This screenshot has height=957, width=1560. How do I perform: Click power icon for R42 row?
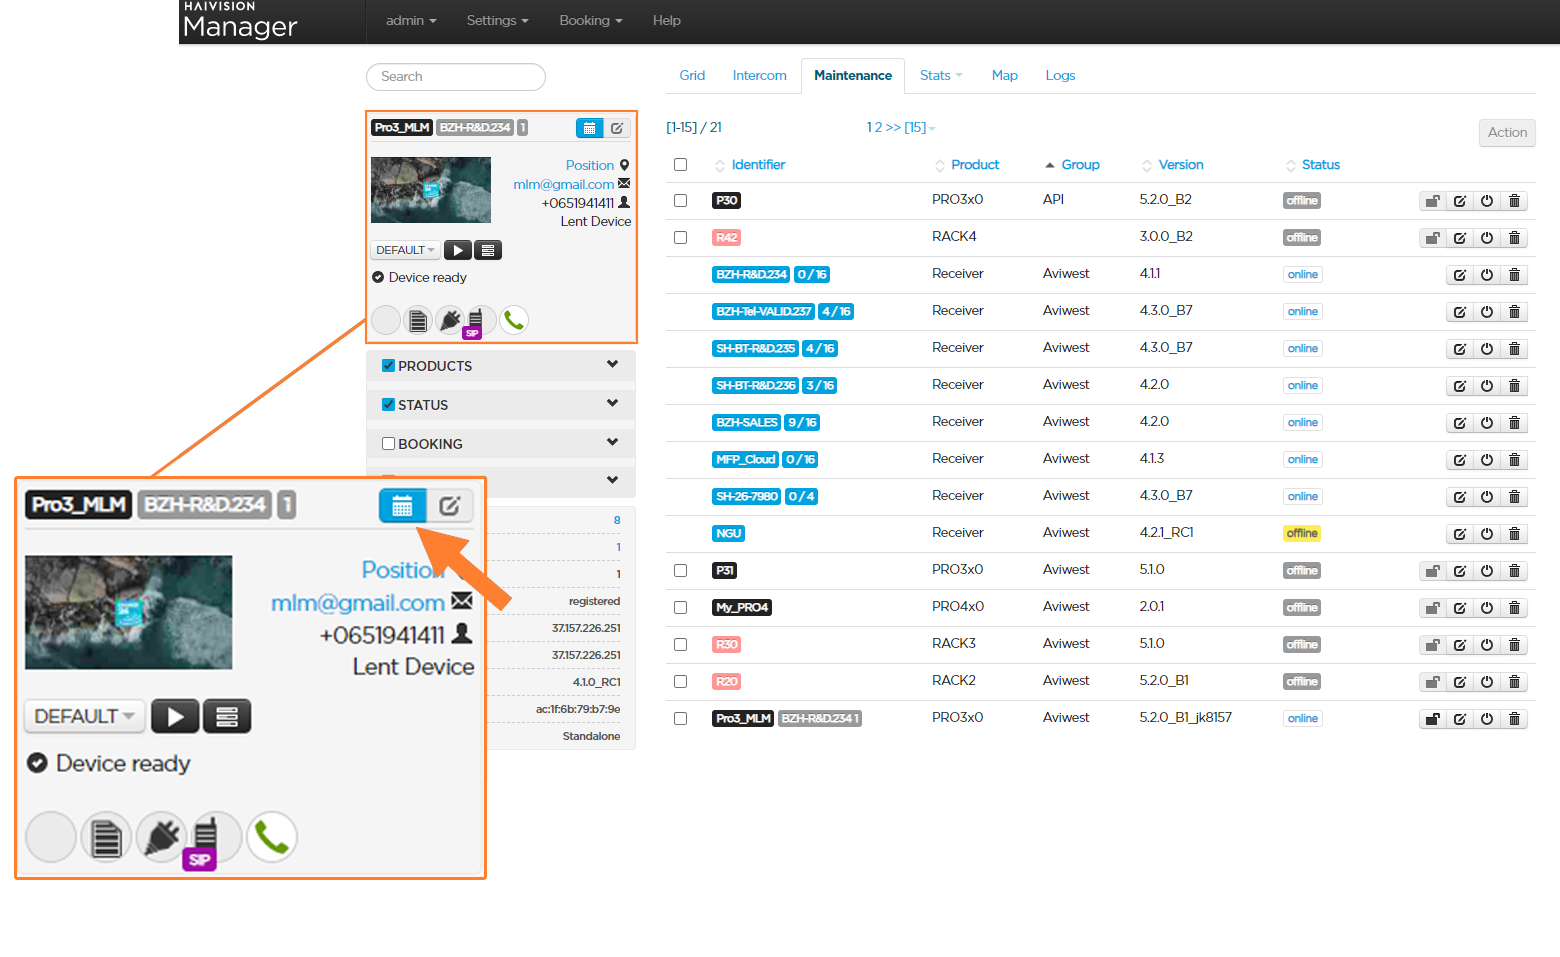1487,238
